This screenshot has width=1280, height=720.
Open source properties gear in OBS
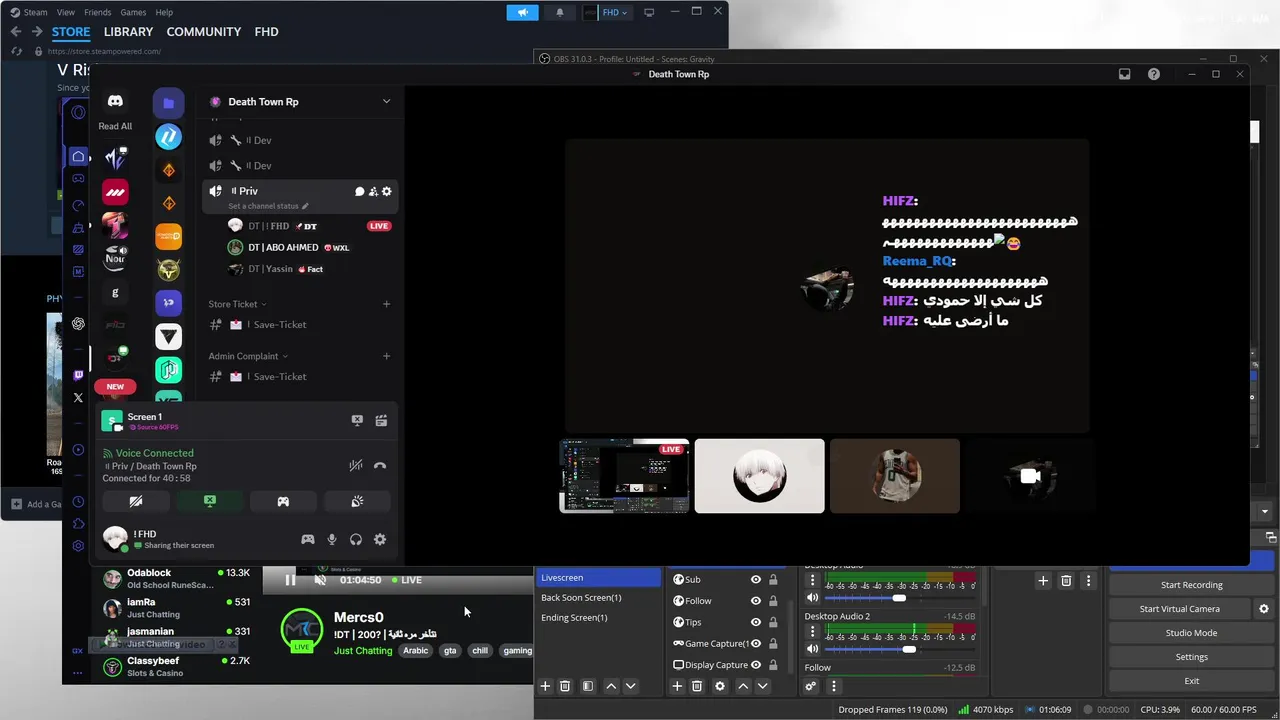[x=720, y=686]
